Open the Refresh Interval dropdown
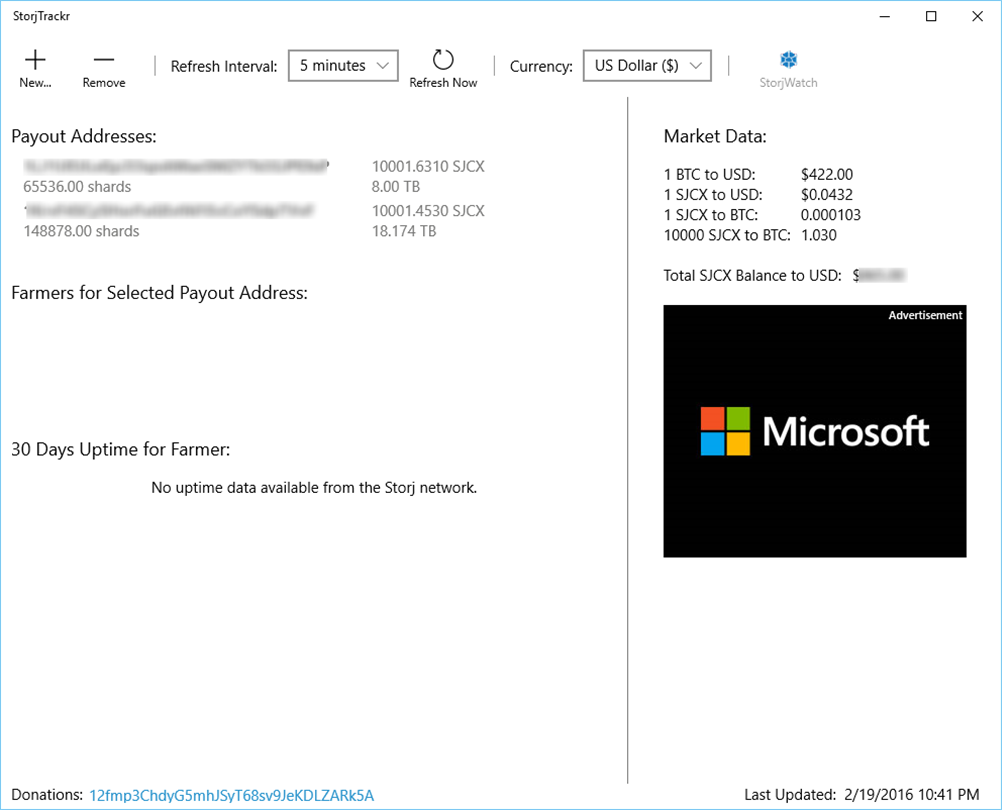This screenshot has height=810, width=1002. point(343,66)
